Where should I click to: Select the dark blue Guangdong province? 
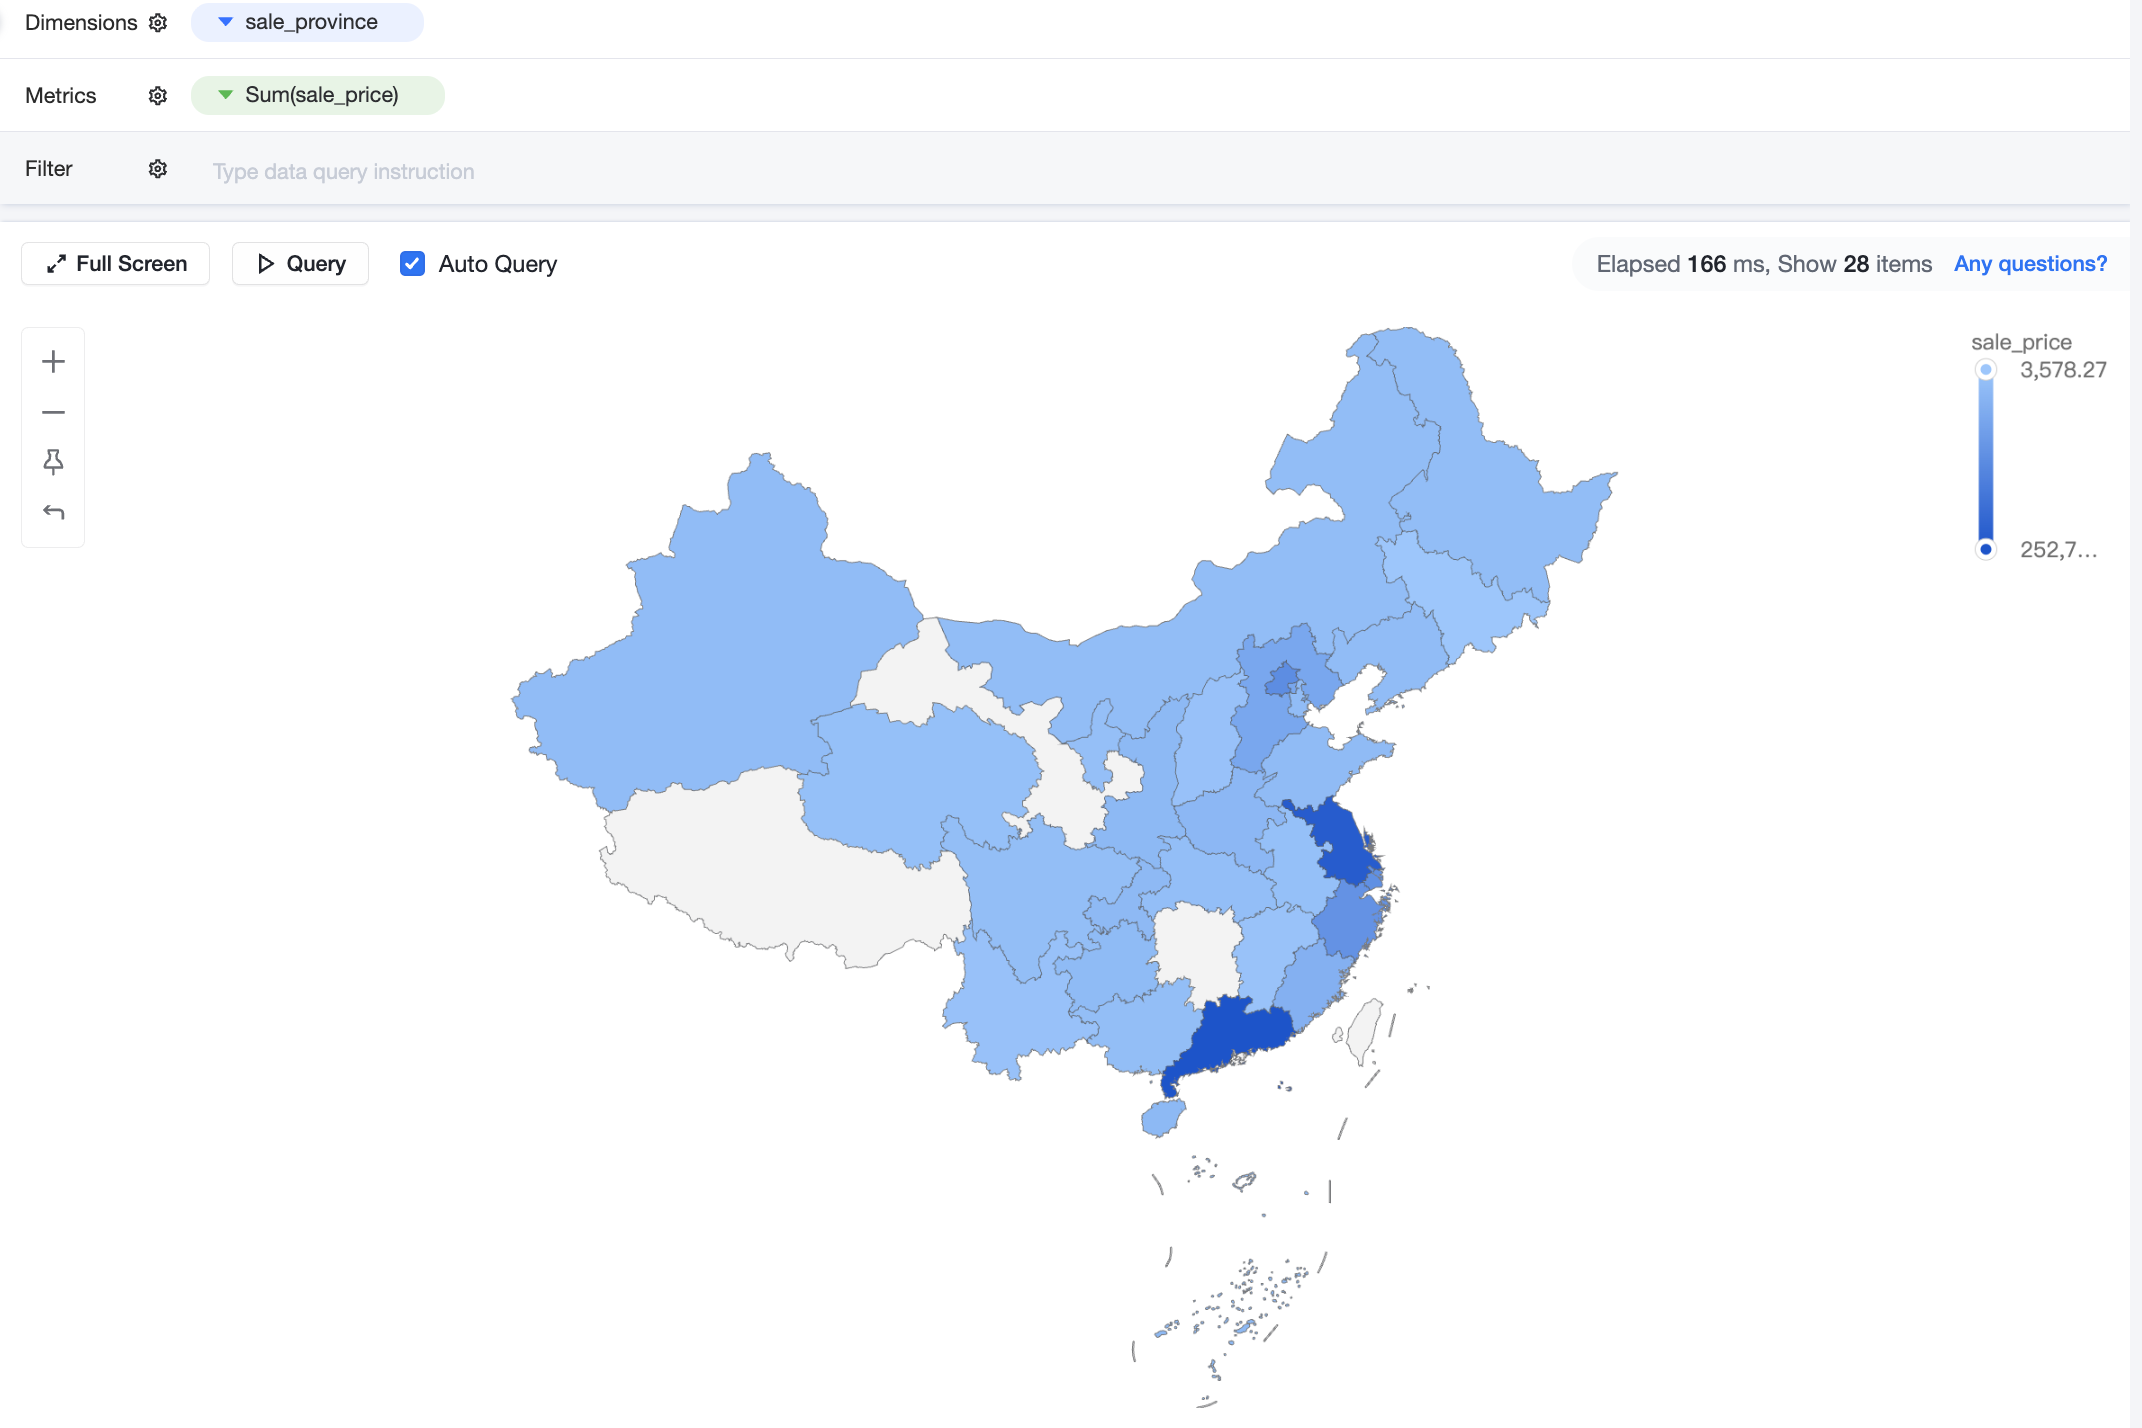coord(1237,1035)
